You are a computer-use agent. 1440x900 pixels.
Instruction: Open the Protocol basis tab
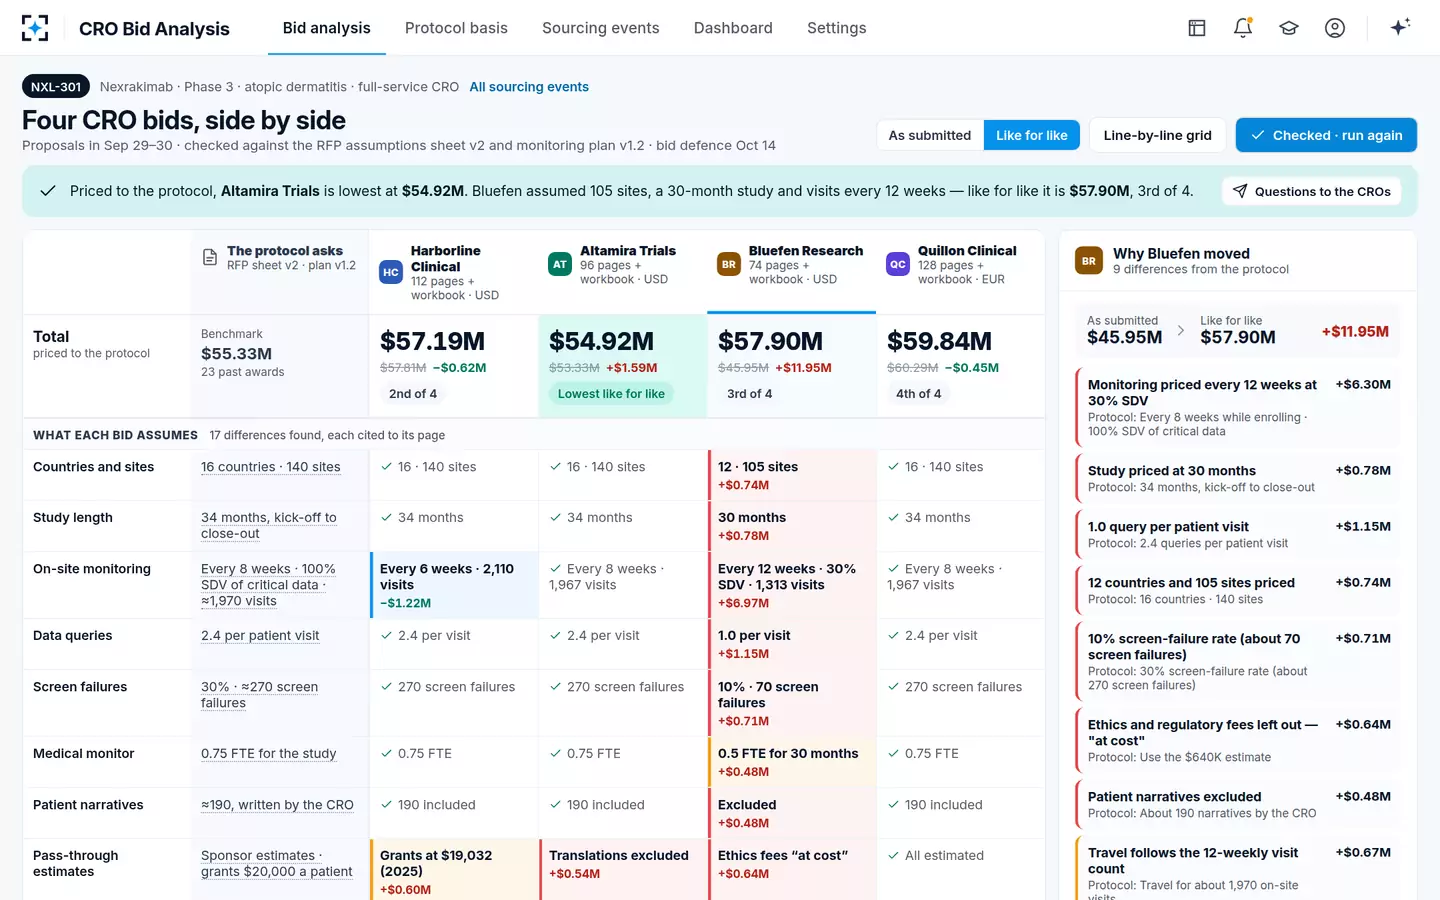456,28
